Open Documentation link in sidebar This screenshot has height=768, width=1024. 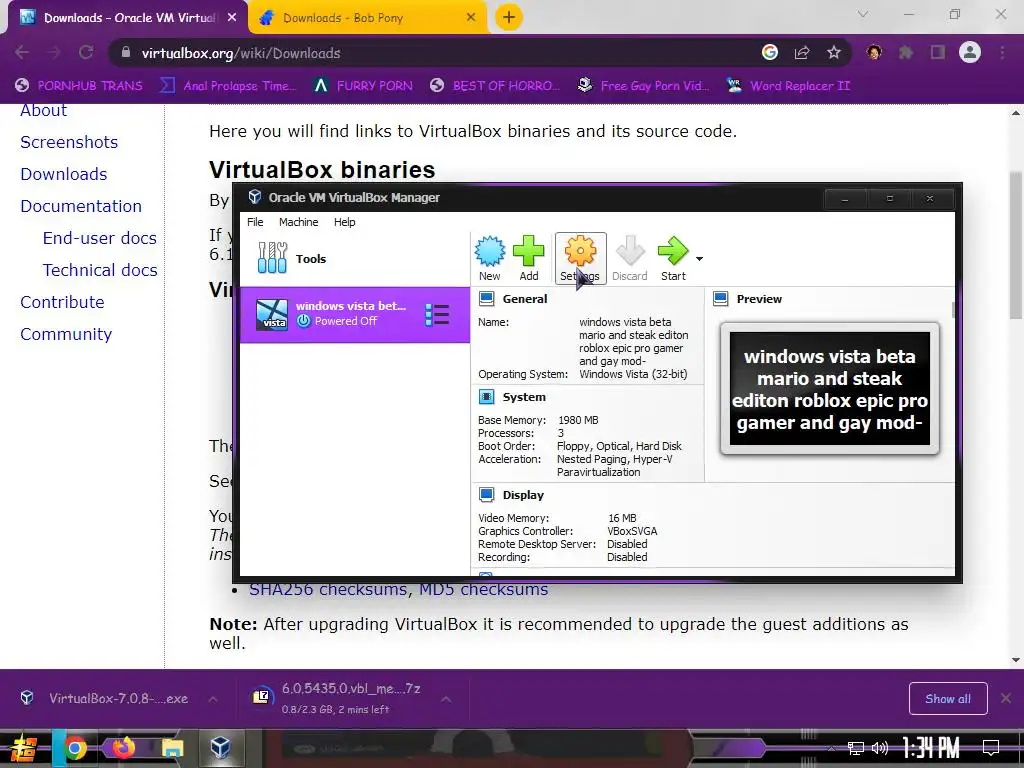[81, 206]
